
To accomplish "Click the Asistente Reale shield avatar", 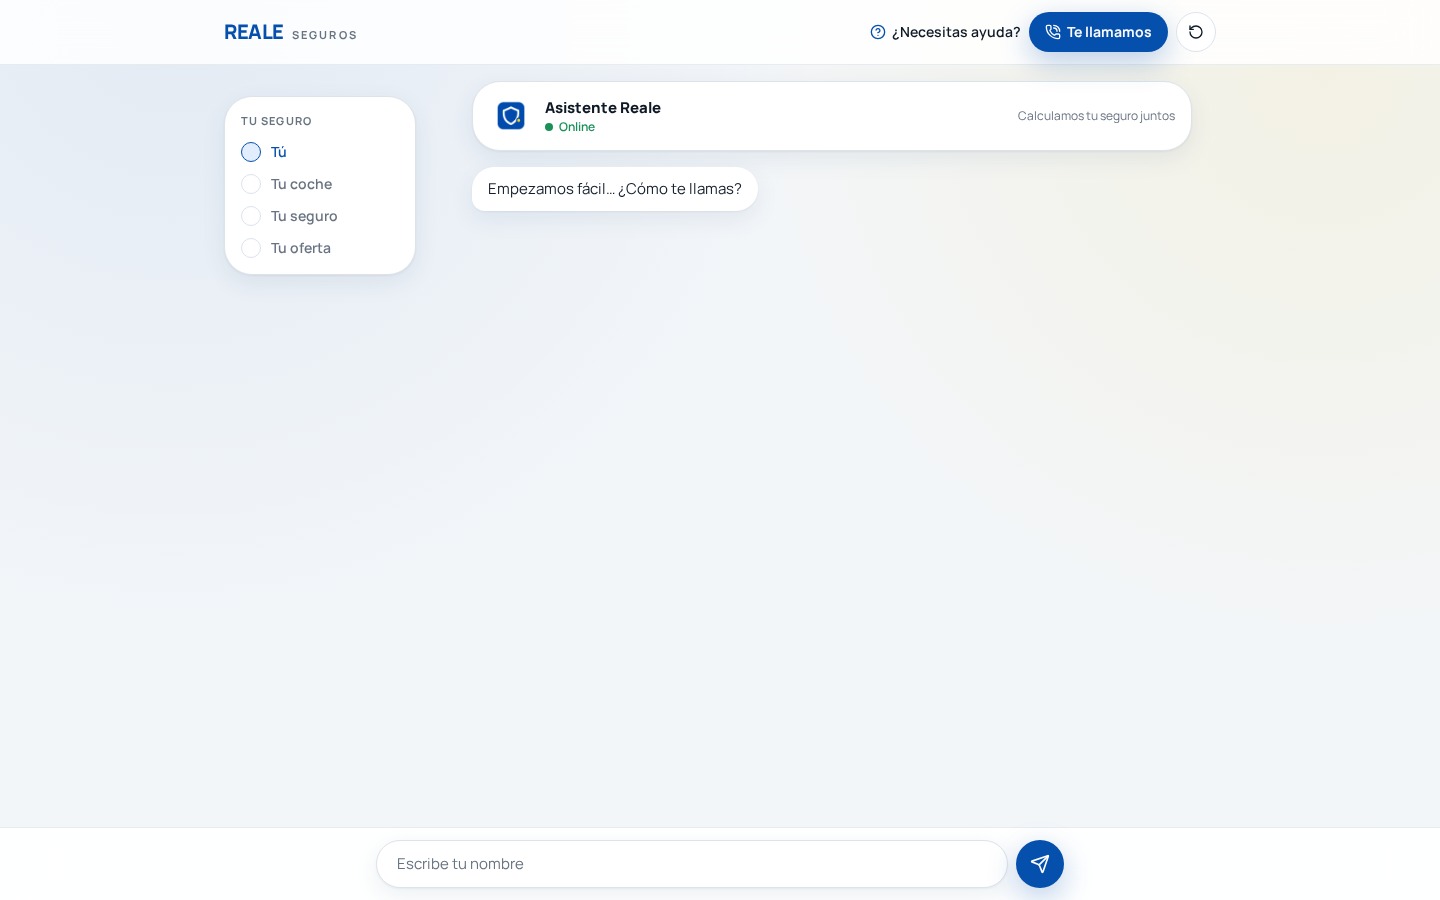I will point(511,116).
